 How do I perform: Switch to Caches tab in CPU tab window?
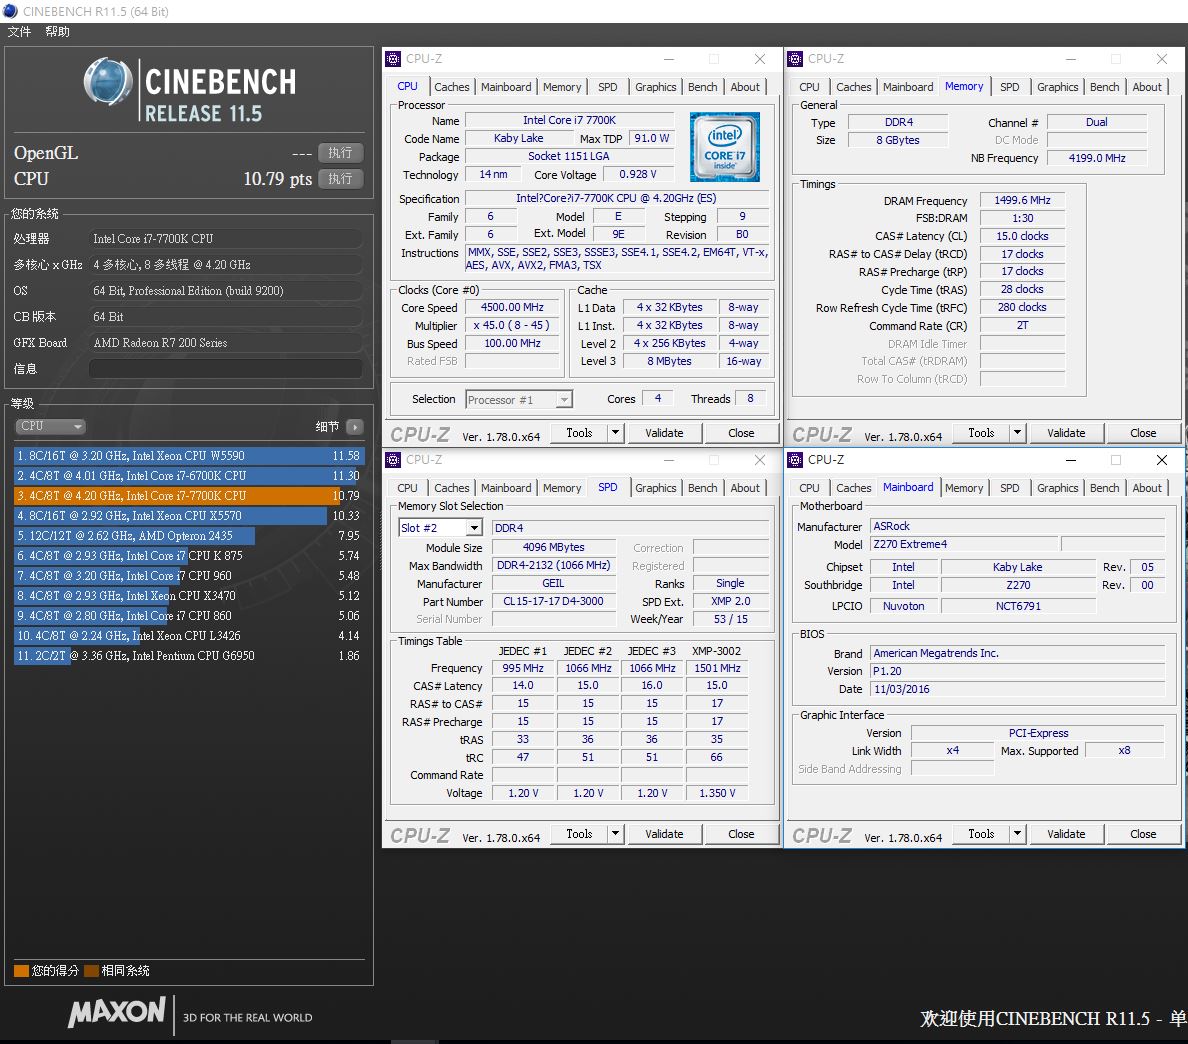(452, 87)
